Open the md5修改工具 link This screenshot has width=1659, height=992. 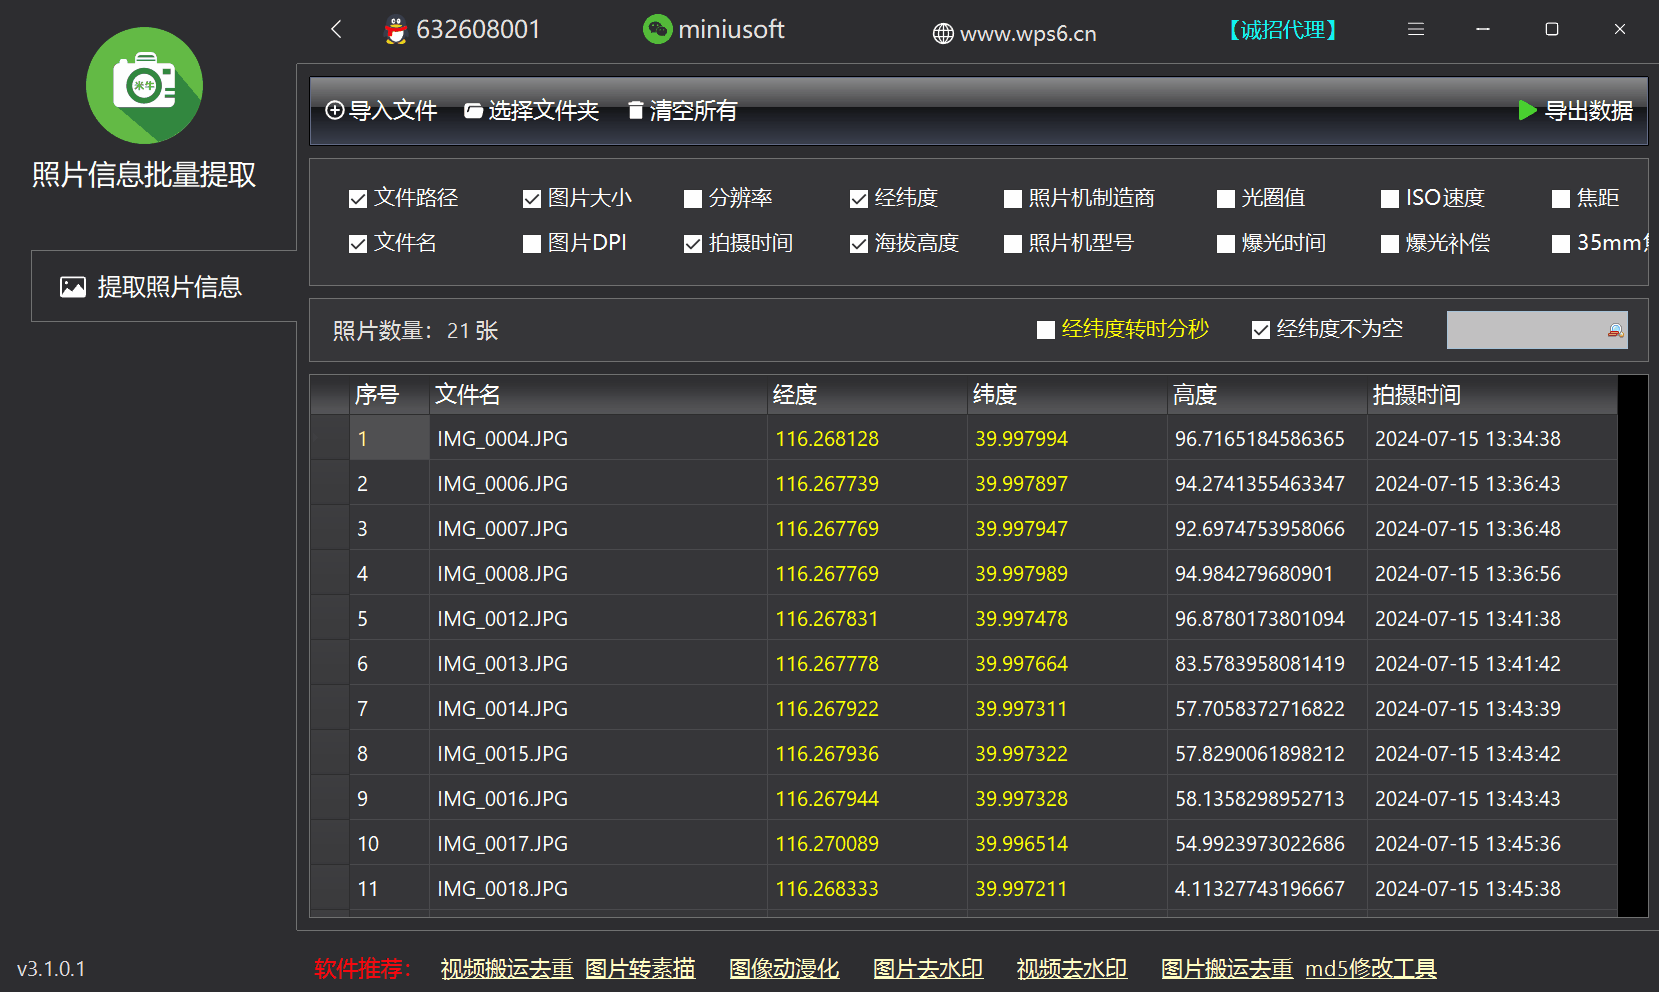1371,968
